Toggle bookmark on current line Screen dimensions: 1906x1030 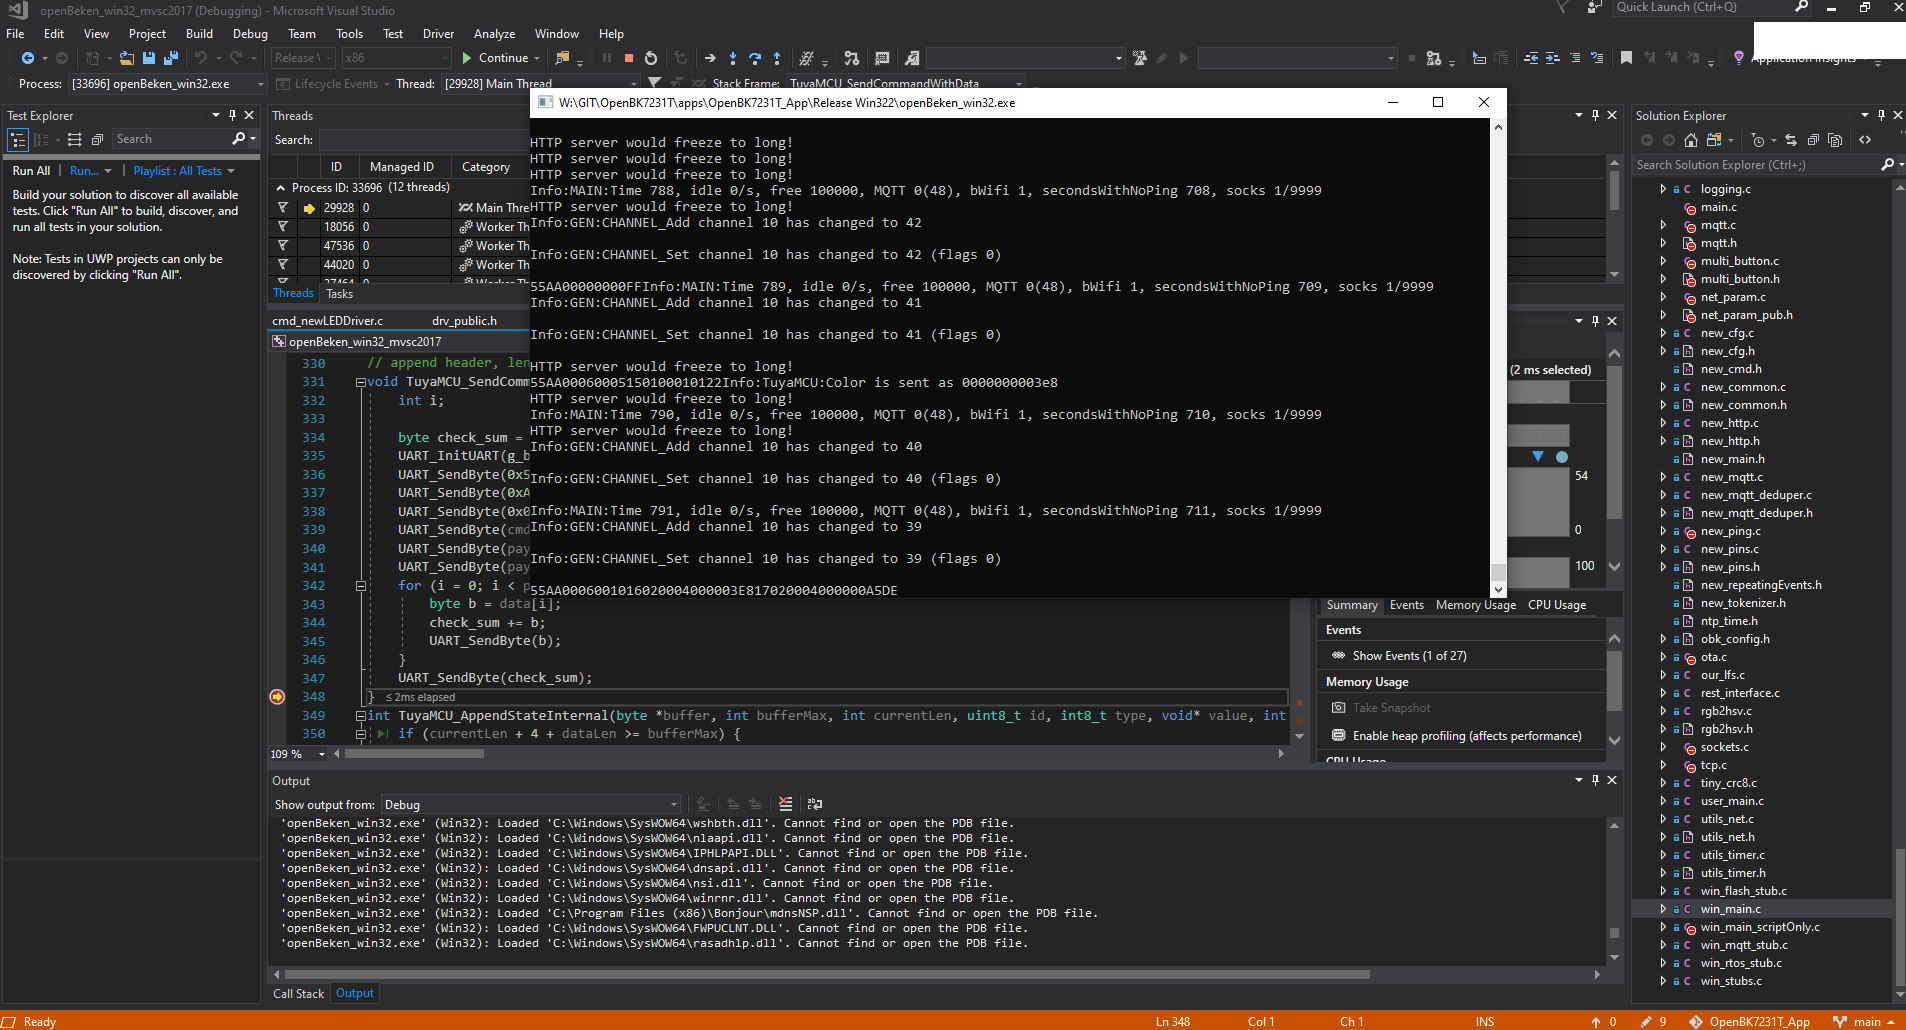(1627, 58)
